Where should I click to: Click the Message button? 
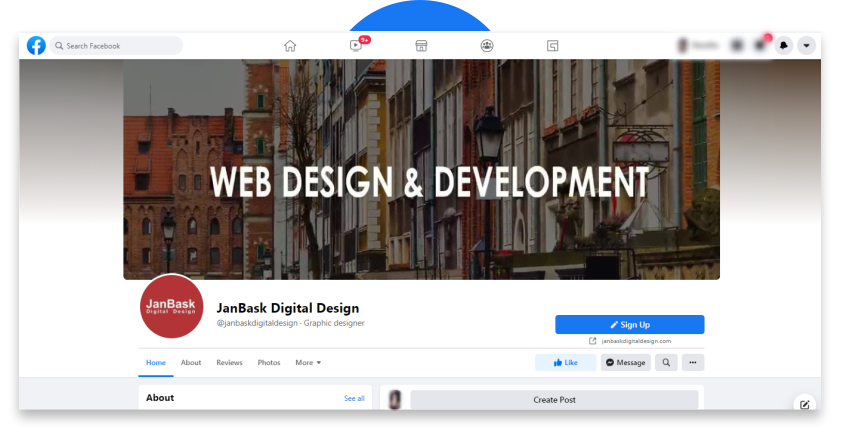click(x=625, y=362)
